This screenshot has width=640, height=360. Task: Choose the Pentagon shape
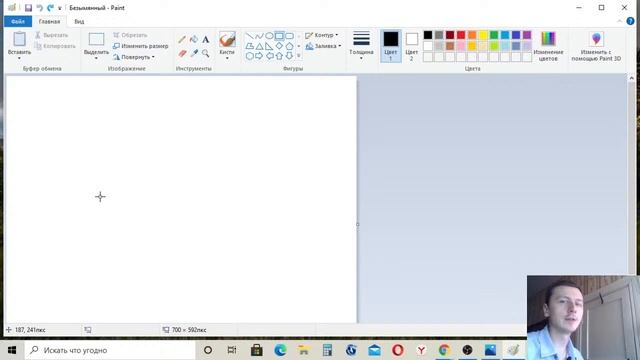point(289,46)
